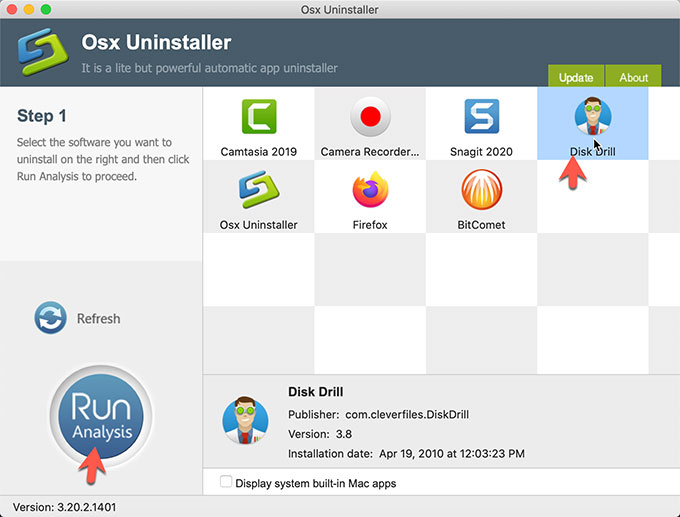The width and height of the screenshot is (680, 517).
Task: Click the Snagit 2020 name label
Action: tap(481, 152)
